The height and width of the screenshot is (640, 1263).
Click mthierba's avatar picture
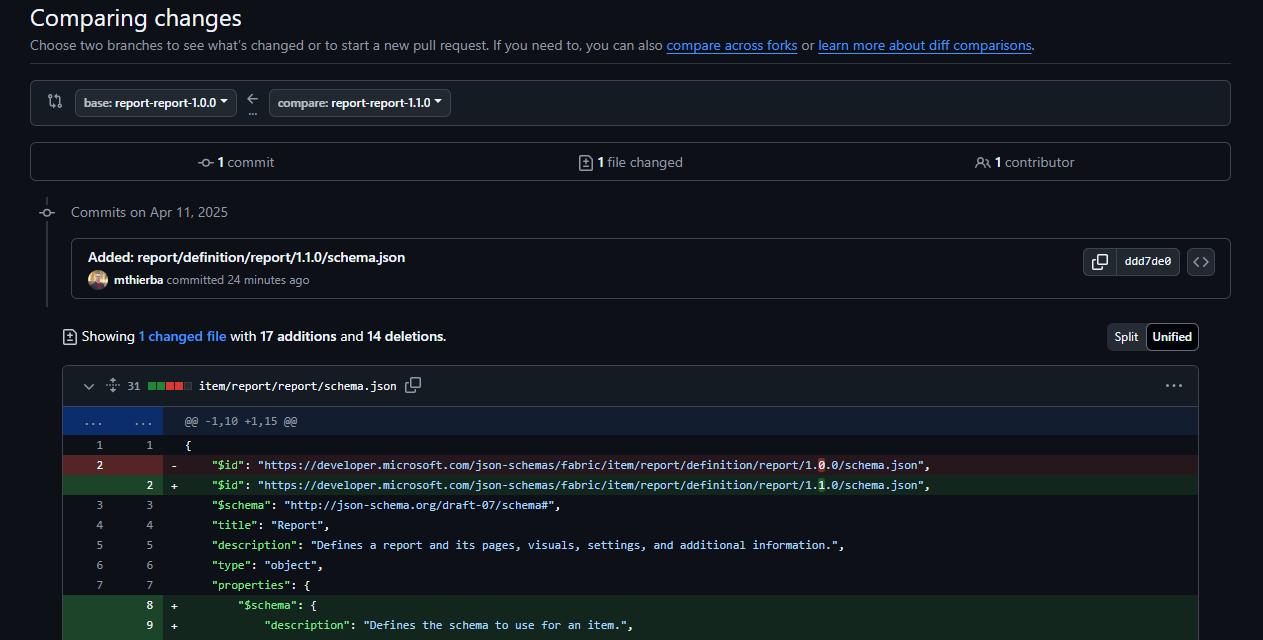(x=97, y=279)
